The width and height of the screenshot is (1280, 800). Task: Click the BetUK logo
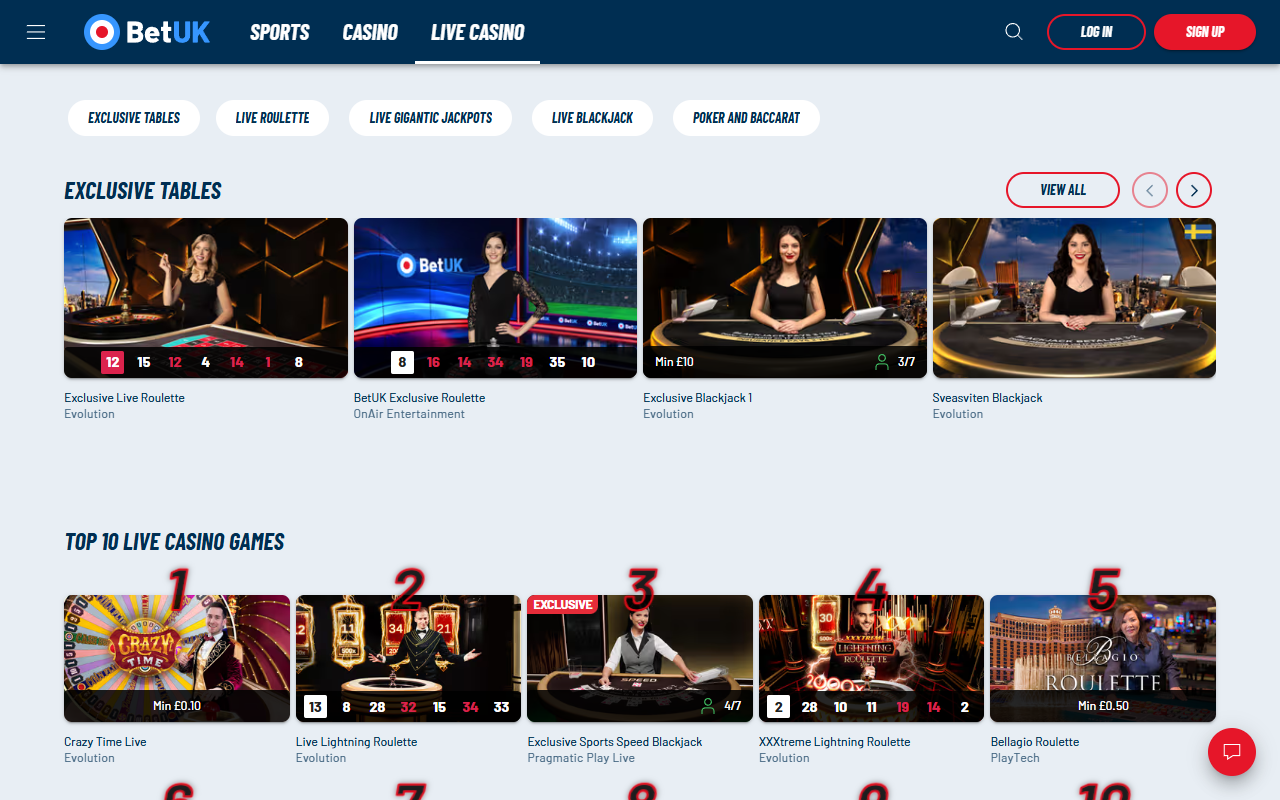click(147, 32)
